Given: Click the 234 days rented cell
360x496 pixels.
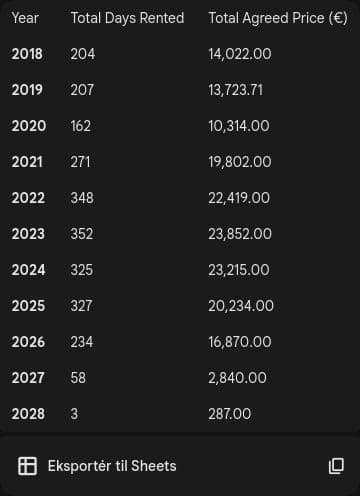Looking at the screenshot, I should tap(82, 342).
